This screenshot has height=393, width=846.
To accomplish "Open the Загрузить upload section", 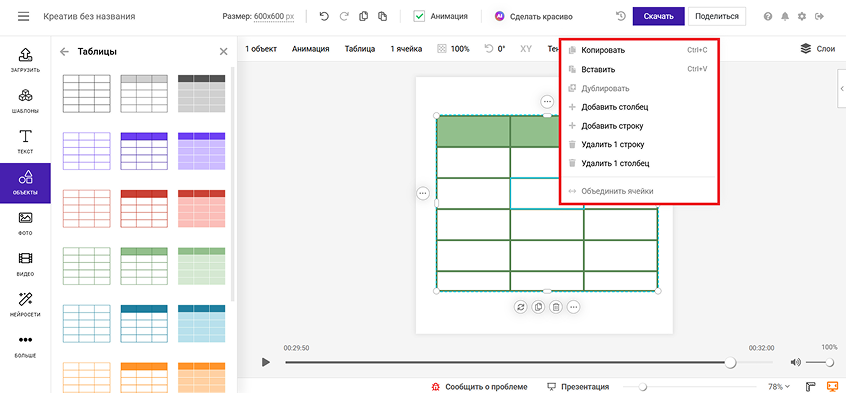I will pyautogui.click(x=25, y=59).
